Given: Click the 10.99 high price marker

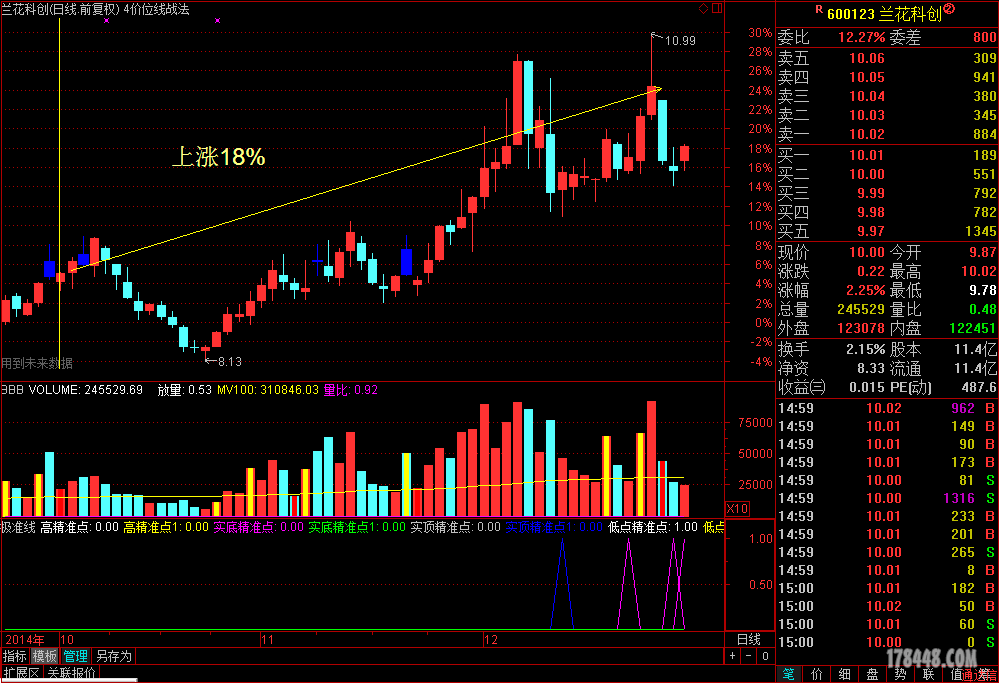Looking at the screenshot, I should point(680,41).
